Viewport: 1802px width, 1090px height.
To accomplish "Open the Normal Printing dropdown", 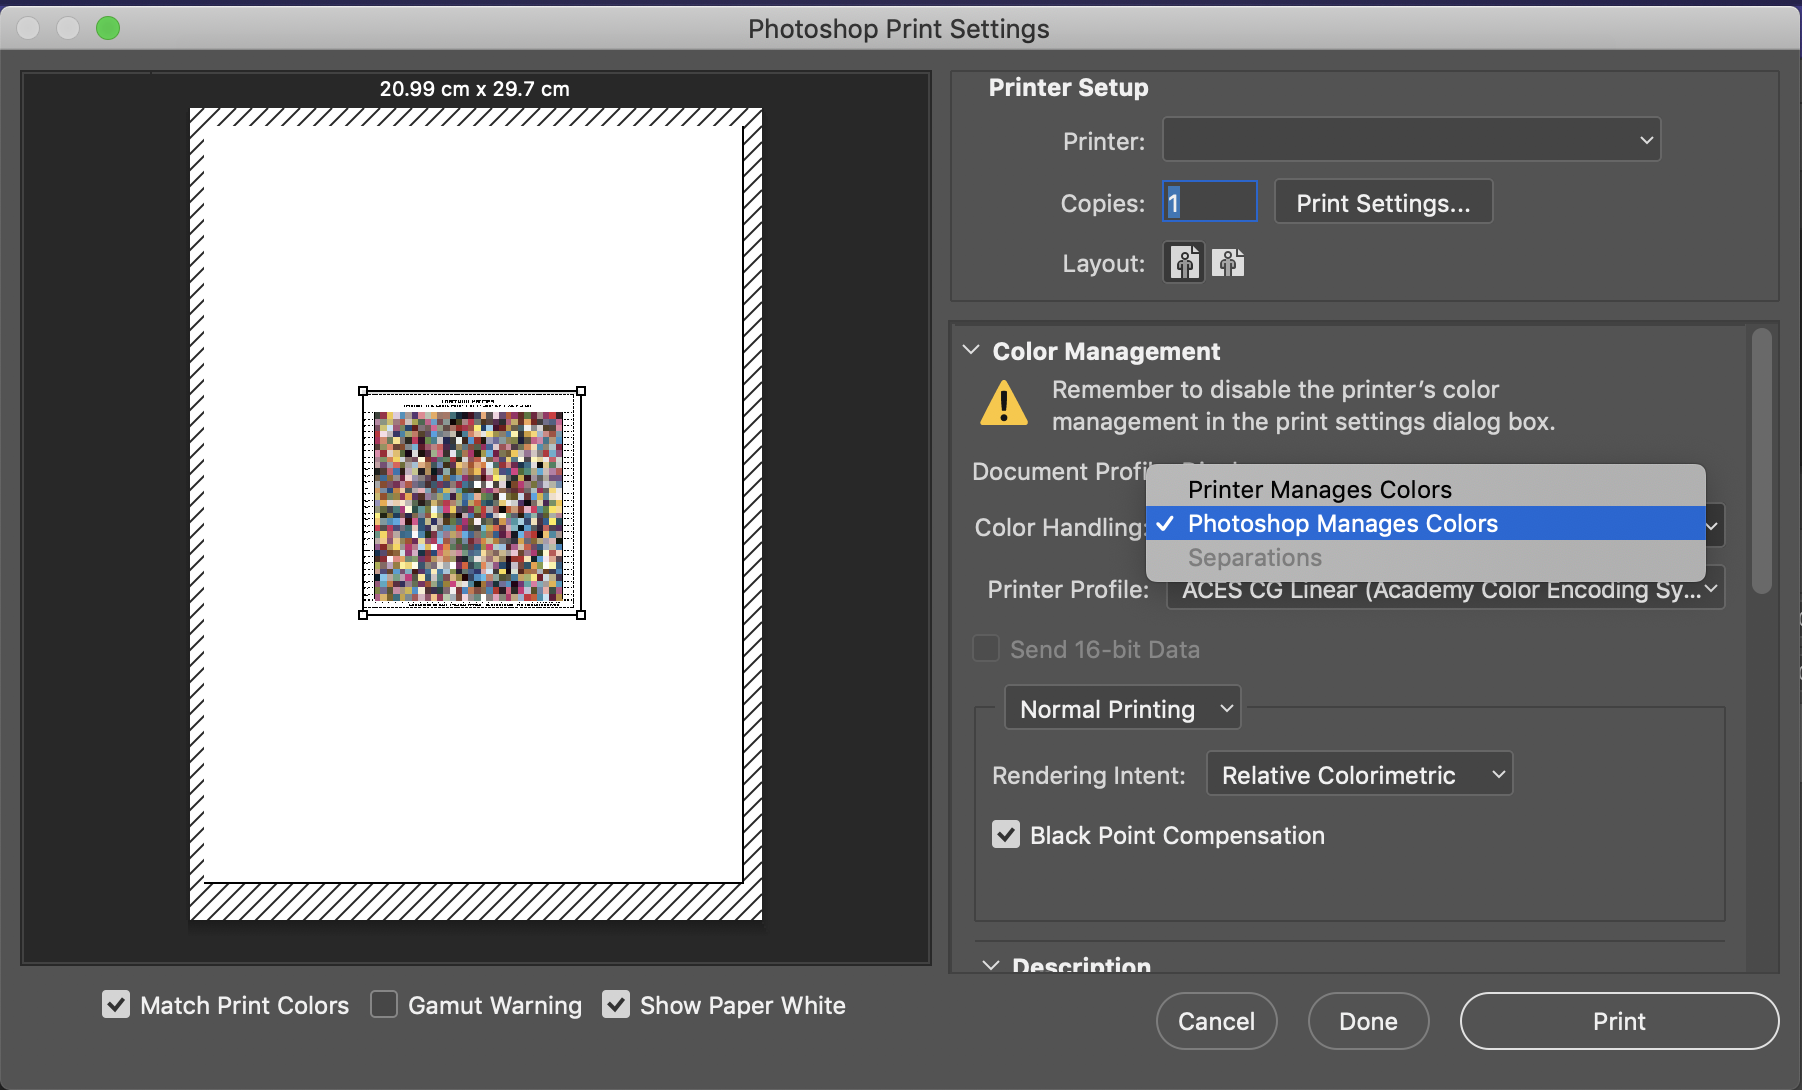I will click(1123, 709).
